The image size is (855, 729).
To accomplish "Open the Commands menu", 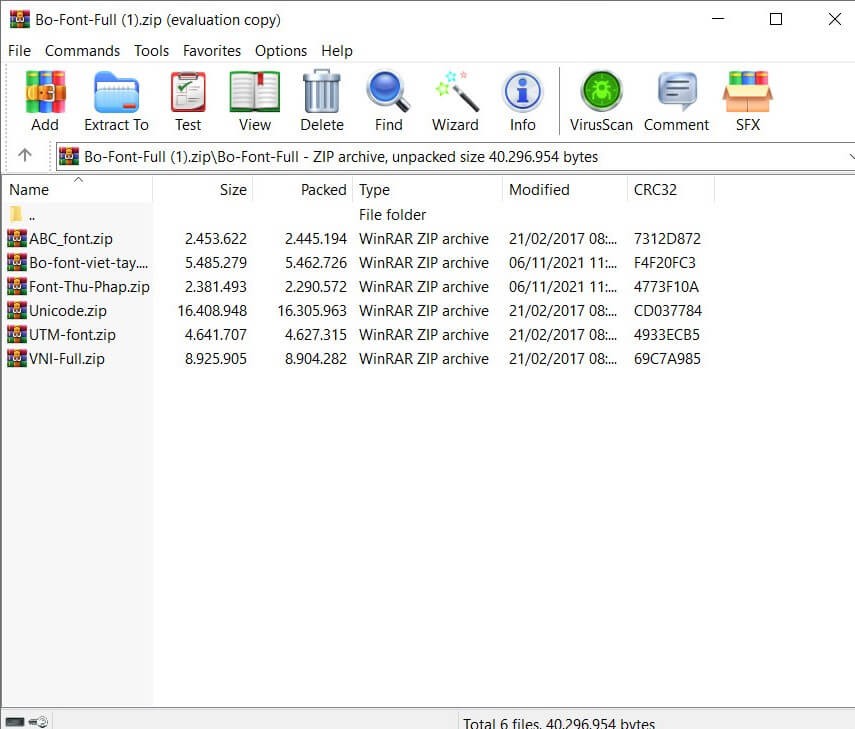I will [x=82, y=51].
